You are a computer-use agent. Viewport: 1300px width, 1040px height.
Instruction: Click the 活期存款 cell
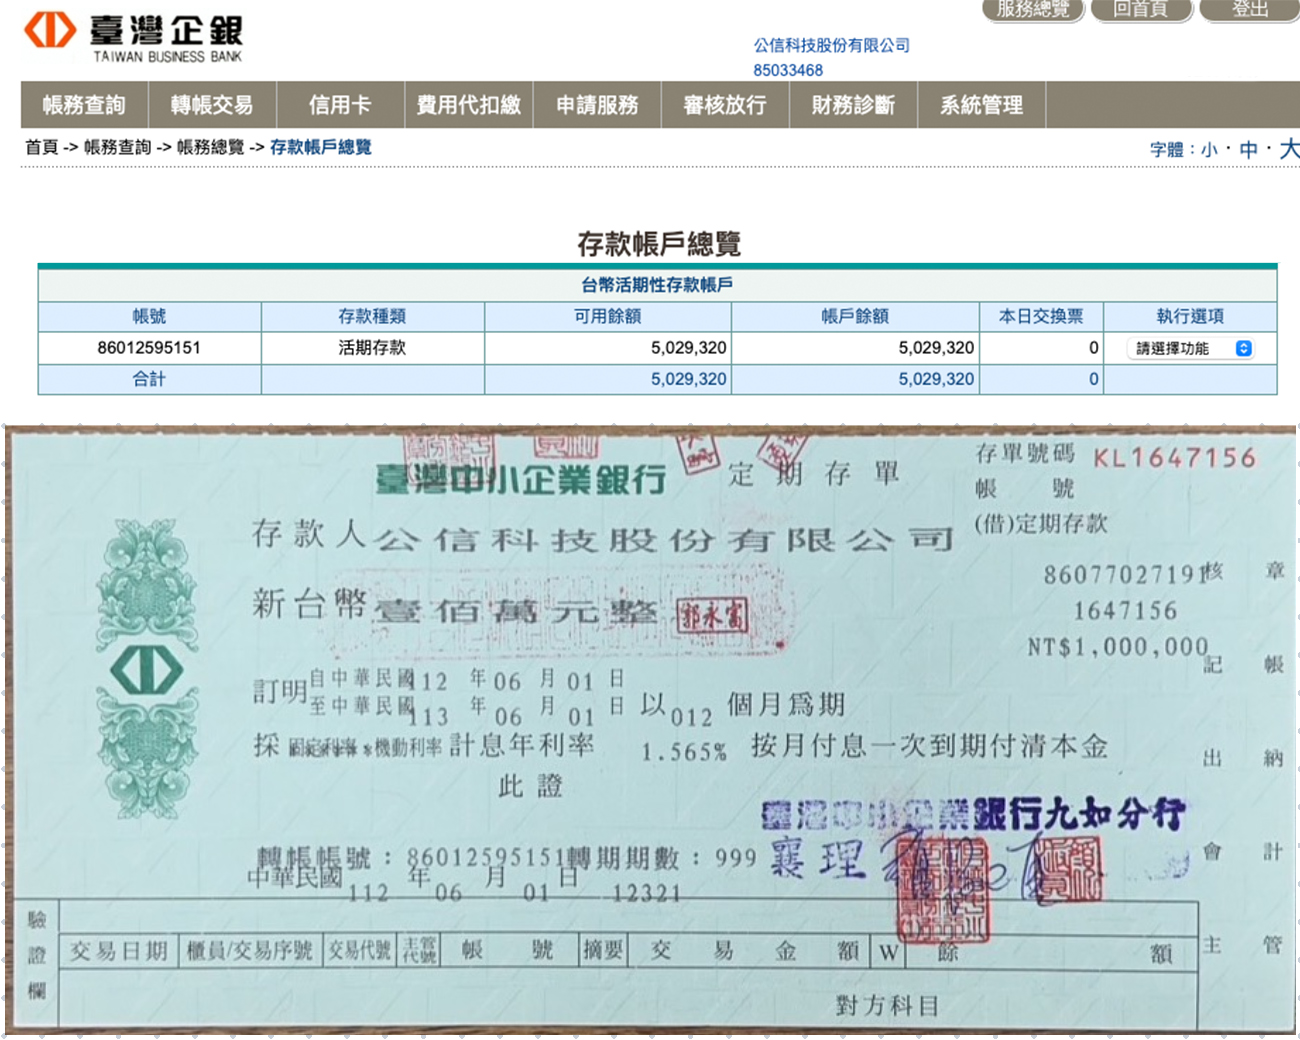372,348
